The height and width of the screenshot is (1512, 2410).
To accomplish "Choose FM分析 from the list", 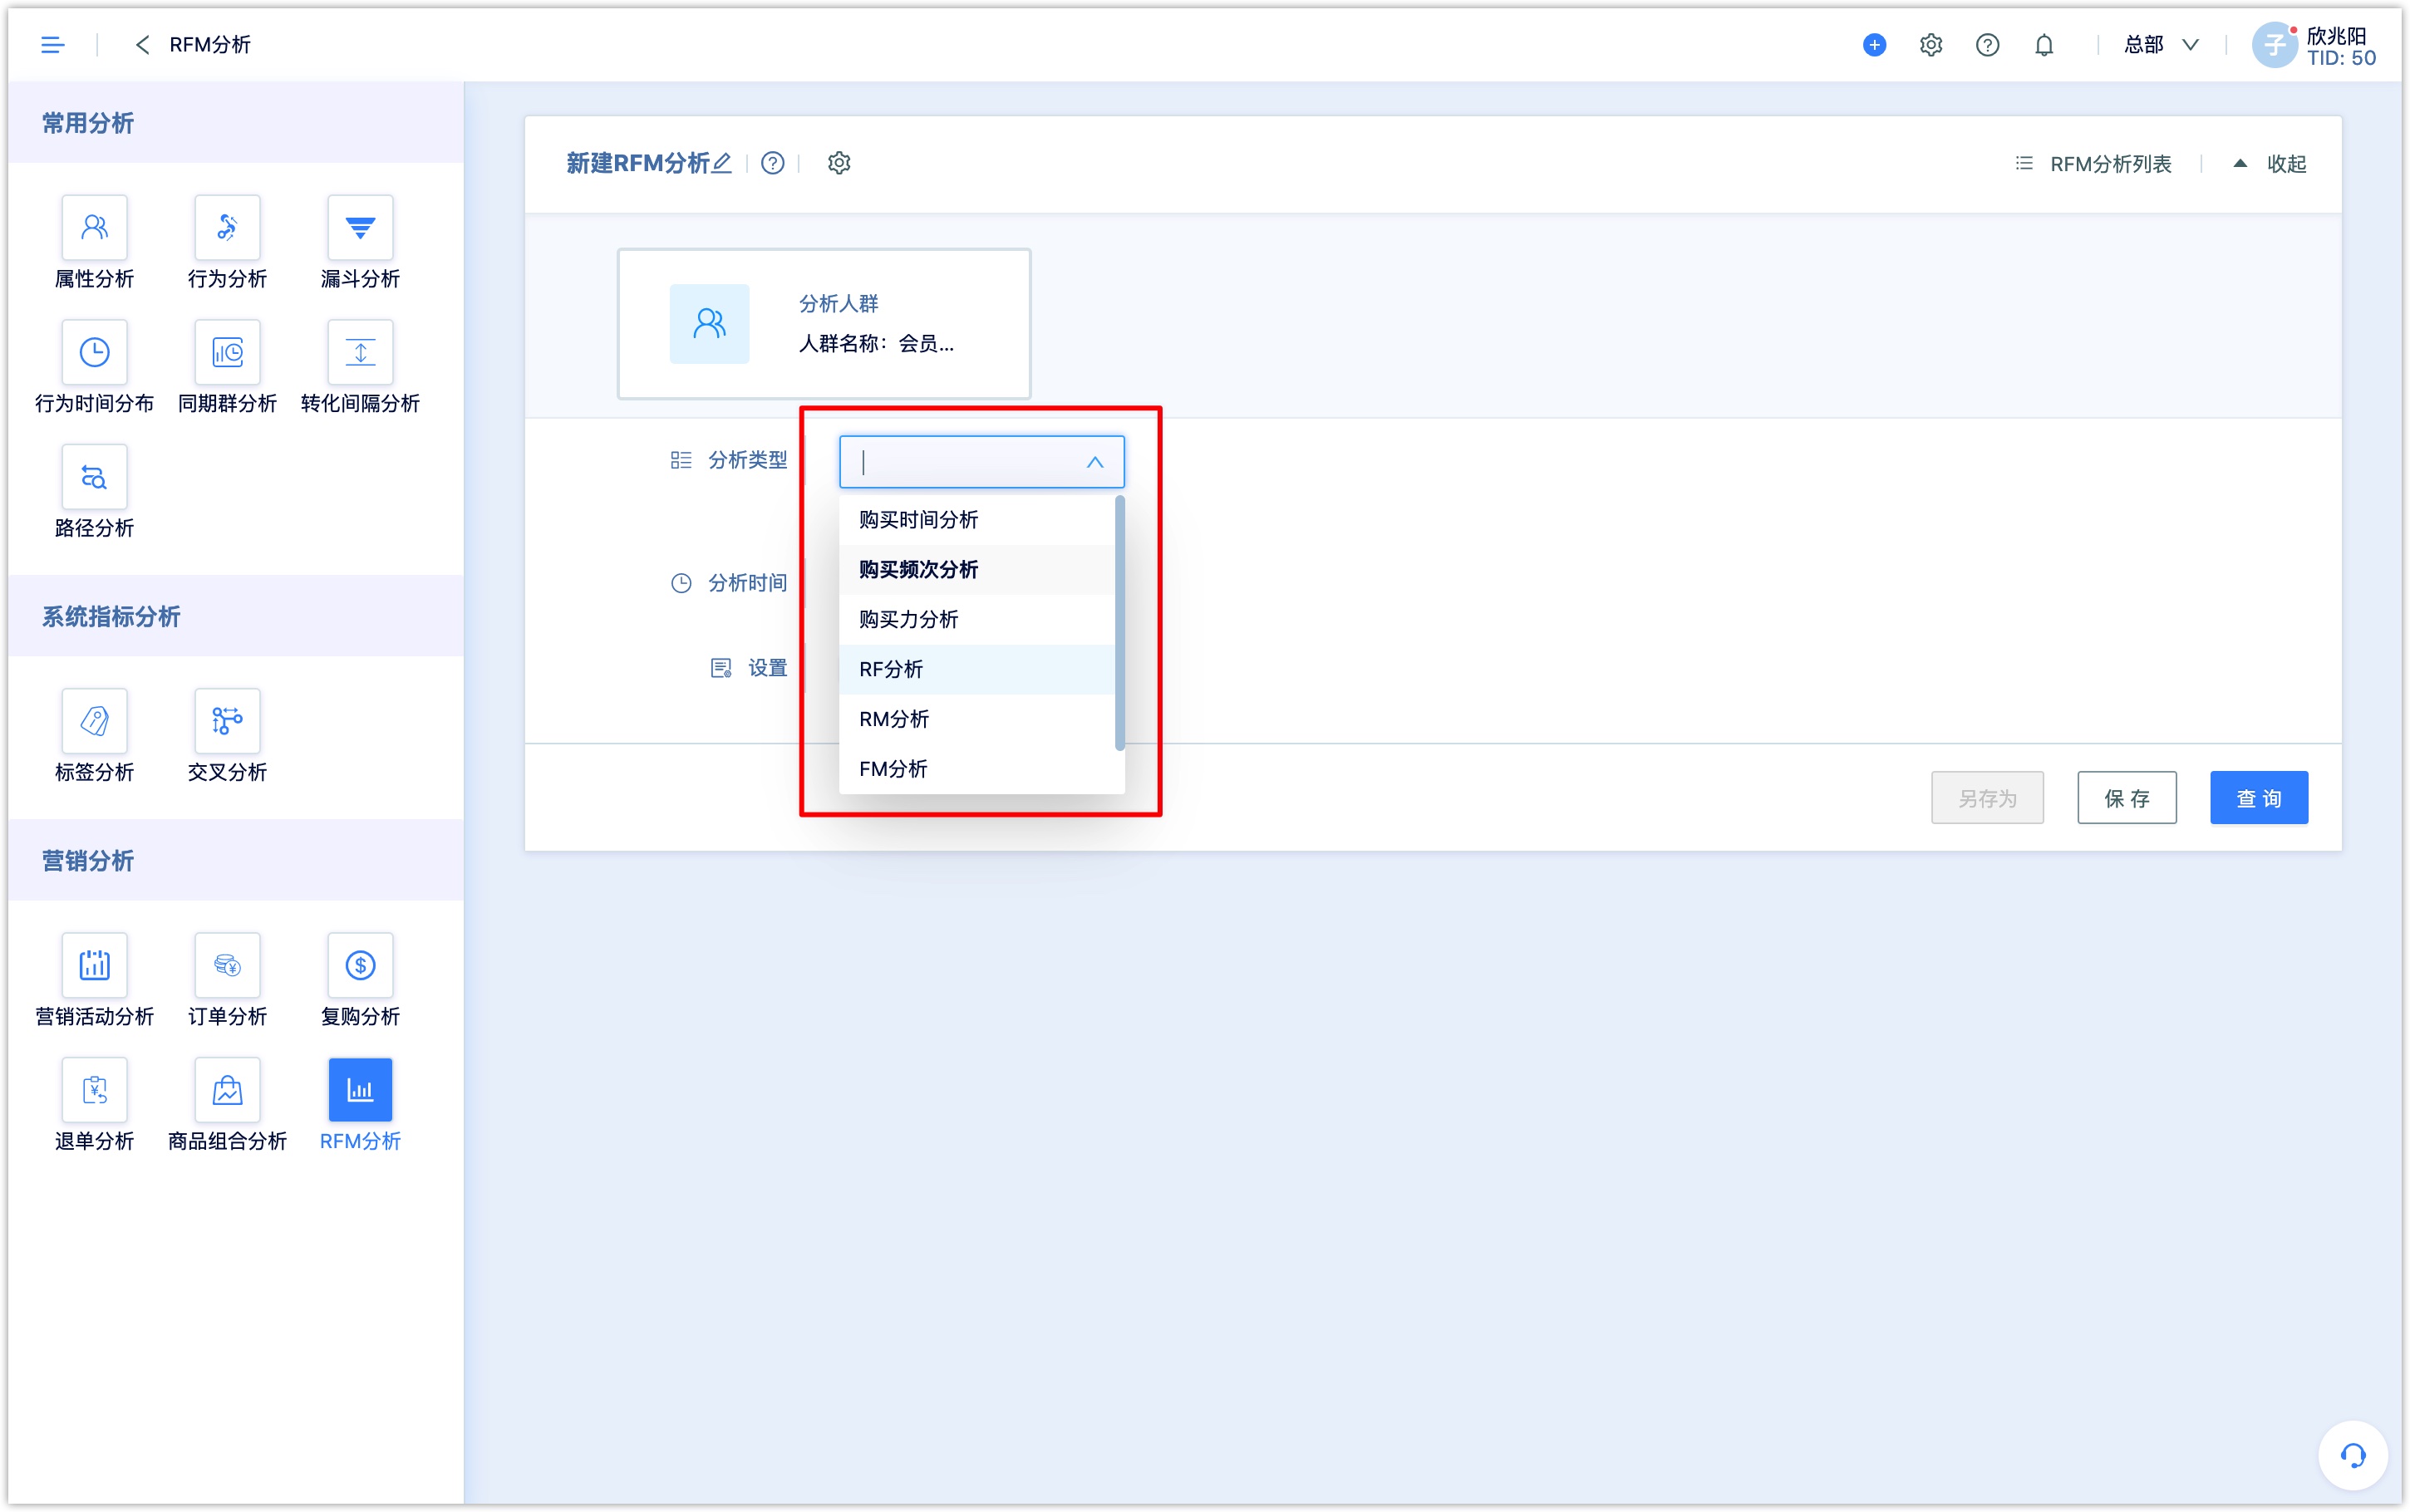I will click(x=977, y=769).
